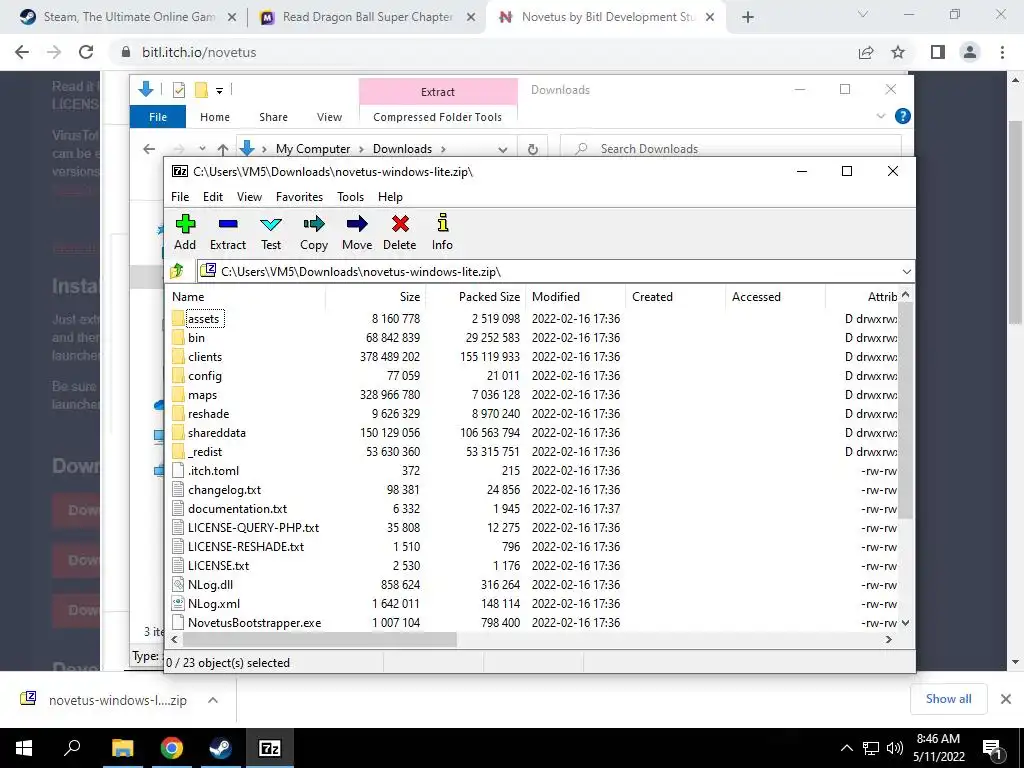Open the Info toolbar icon in 7-Zip
Image resolution: width=1024 pixels, height=768 pixels.
click(x=442, y=223)
